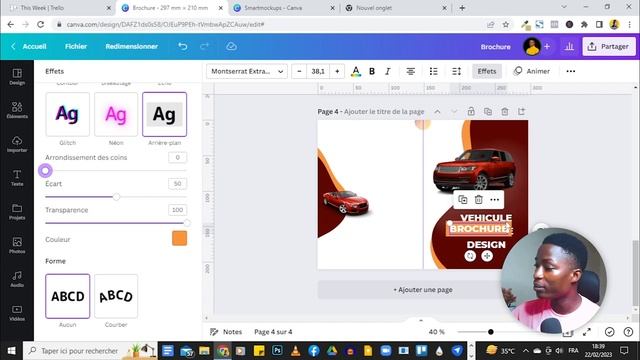640x360 pixels.
Task: Move page 4 up with chevron
Action: tap(437, 111)
